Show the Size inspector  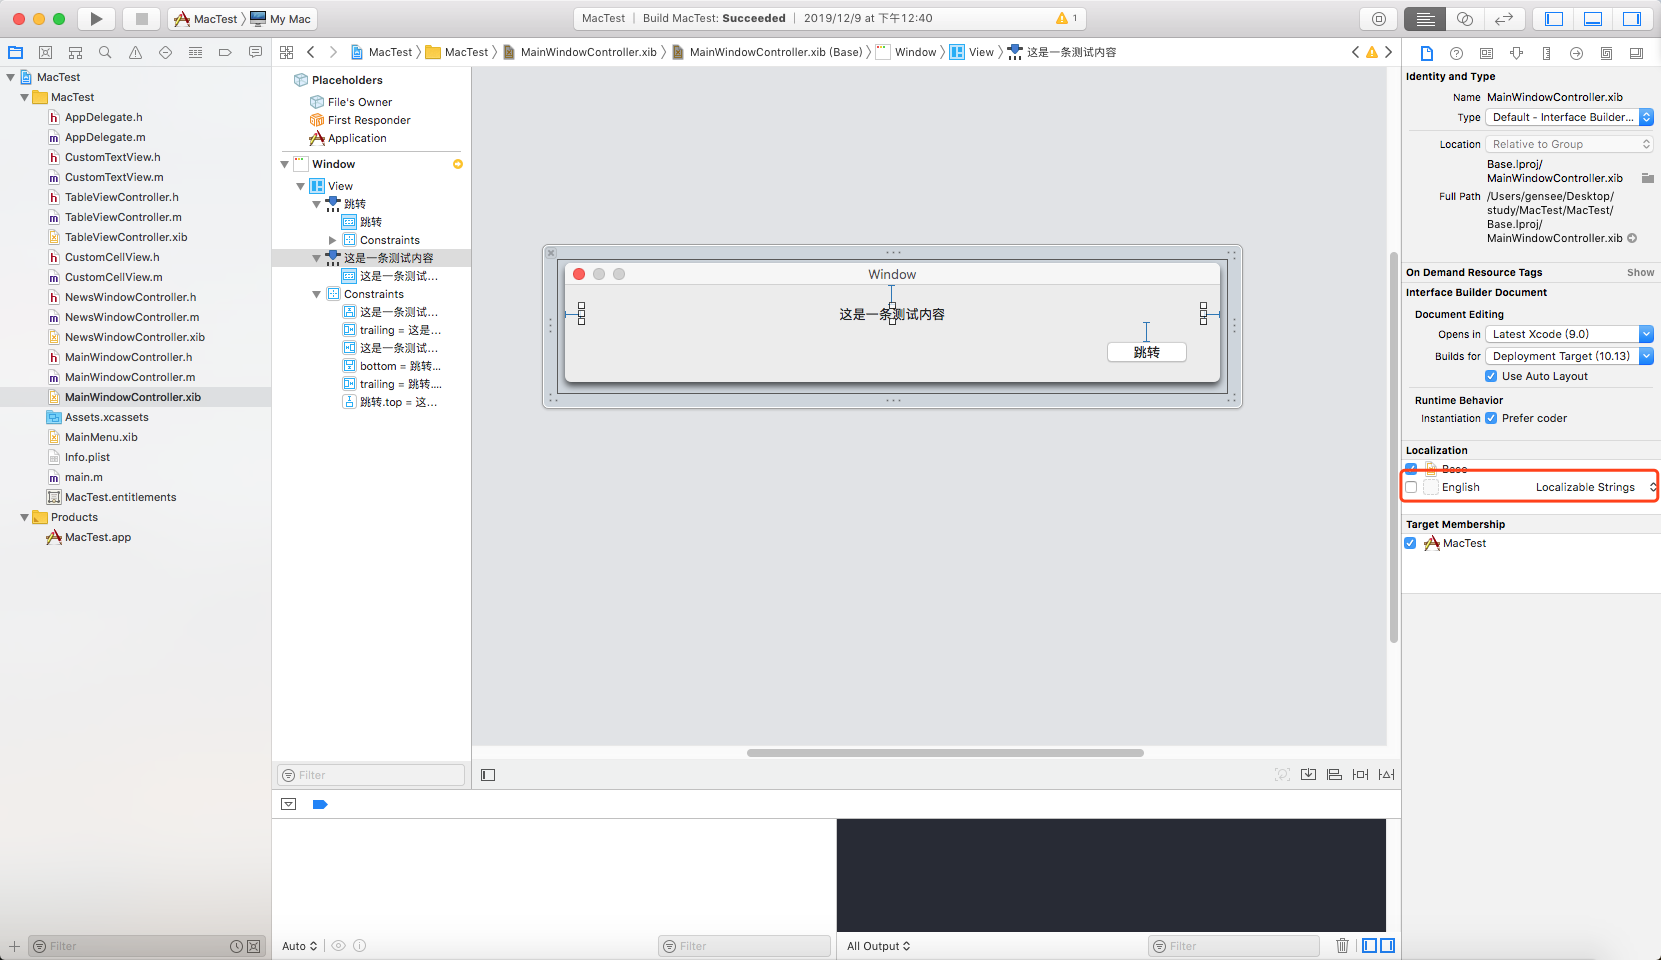tap(1547, 53)
